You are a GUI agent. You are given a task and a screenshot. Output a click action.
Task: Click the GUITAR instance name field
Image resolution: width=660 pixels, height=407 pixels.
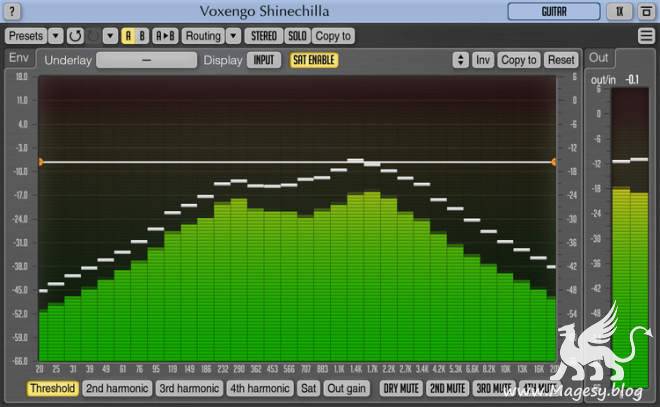554,12
